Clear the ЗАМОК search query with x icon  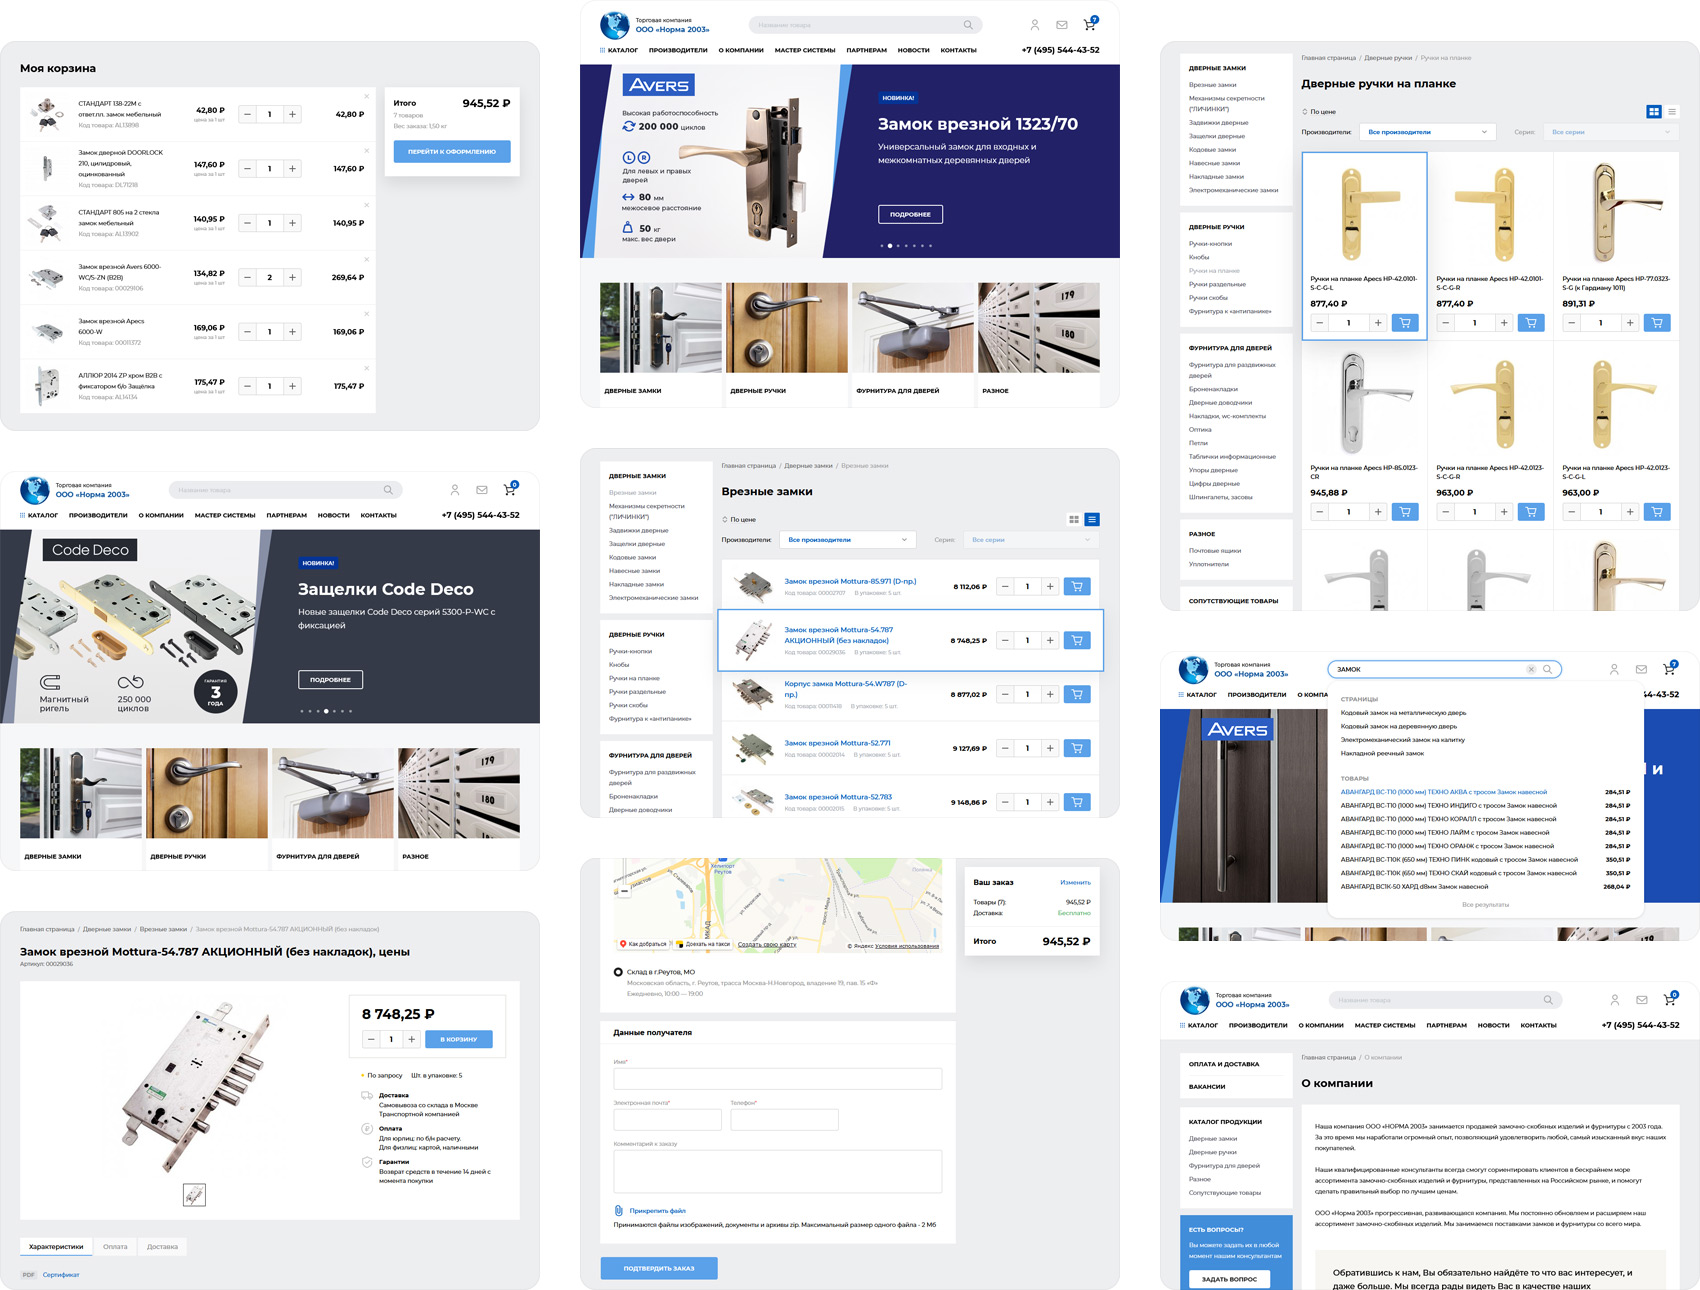1531,669
